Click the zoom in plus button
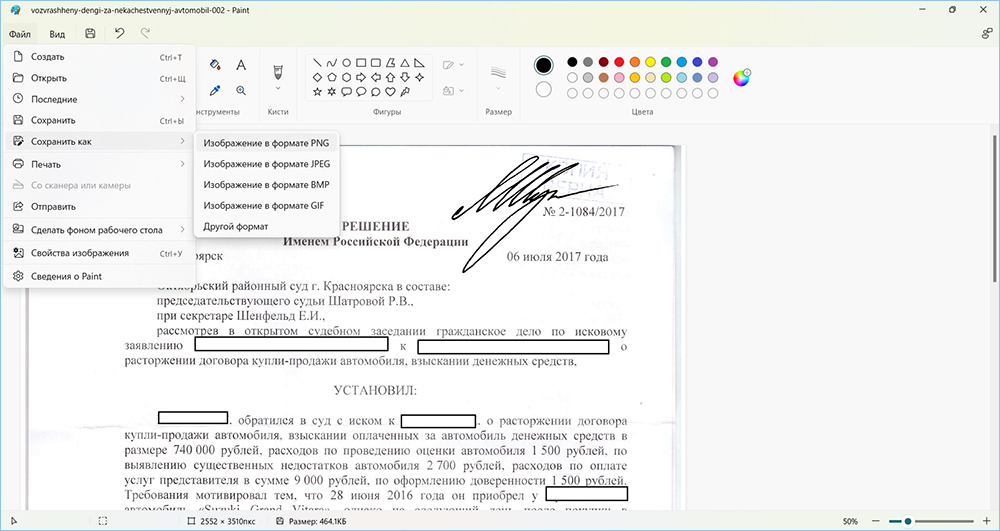1000x531 pixels. 985,521
